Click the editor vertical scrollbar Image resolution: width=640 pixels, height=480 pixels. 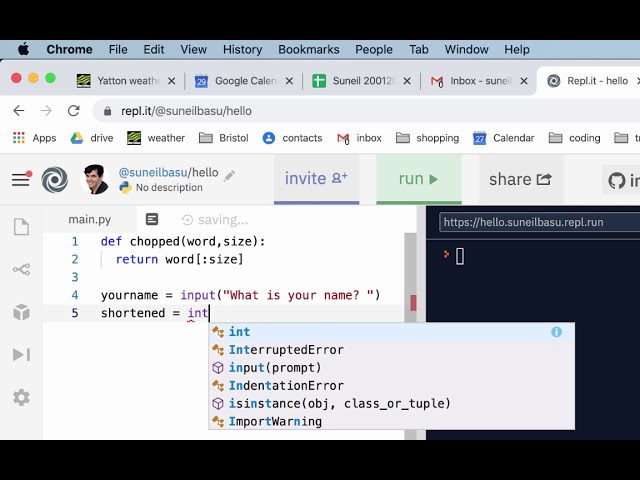click(x=410, y=336)
